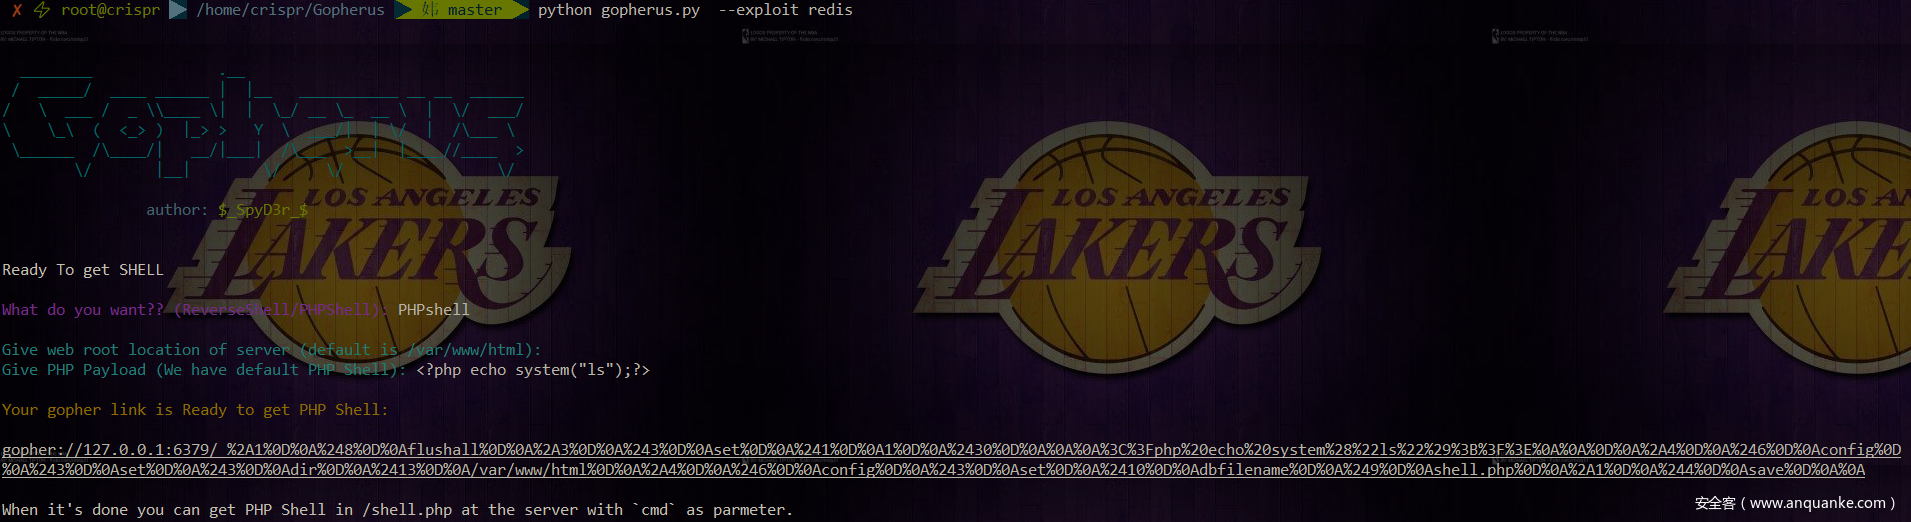The width and height of the screenshot is (1911, 522).
Task: Click the Gopherus ASCII art banner
Action: tap(263, 125)
